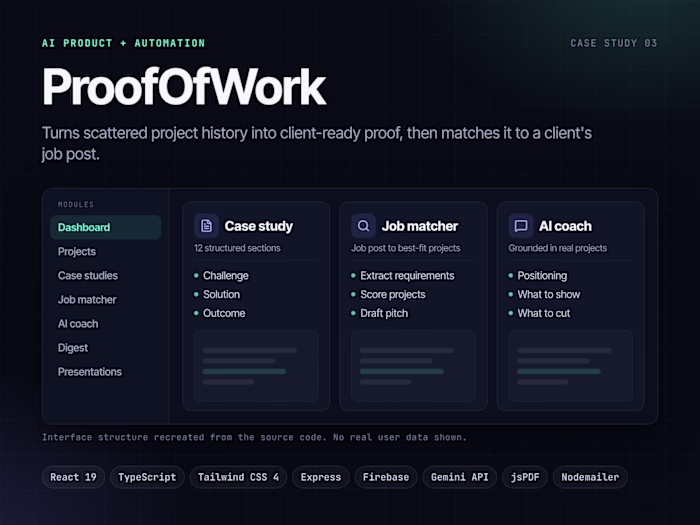Click the What to show bullet
This screenshot has width=700, height=525.
point(544,294)
